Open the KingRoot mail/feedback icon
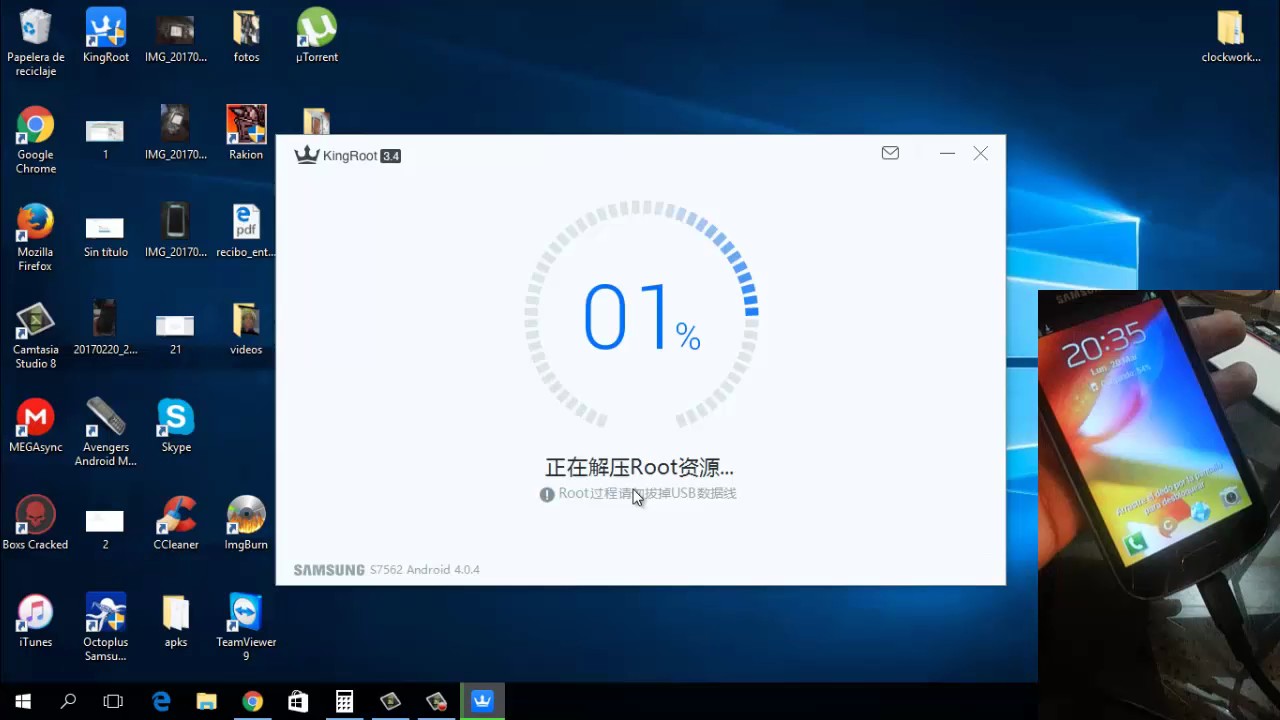 tap(890, 153)
